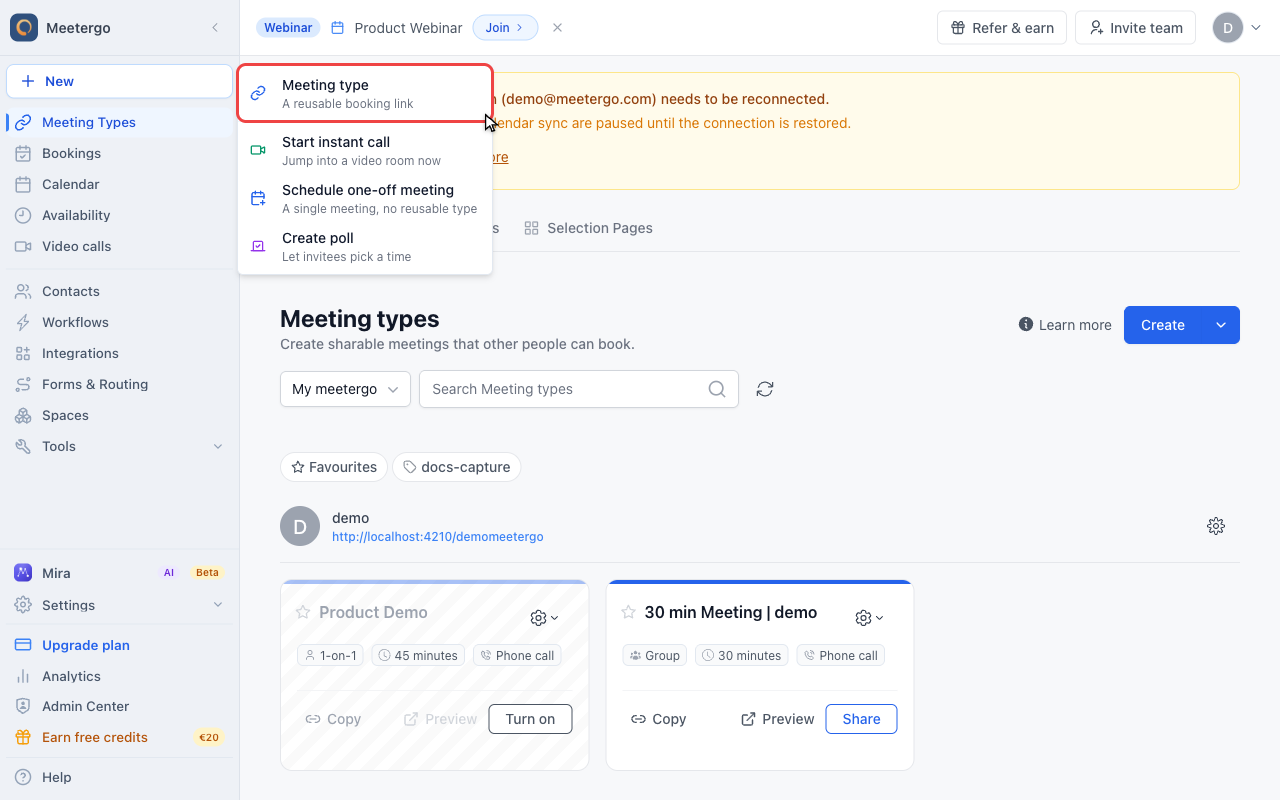Toggle the docs-capture tag filter
Viewport: 1280px width, 800px height.
(x=456, y=467)
